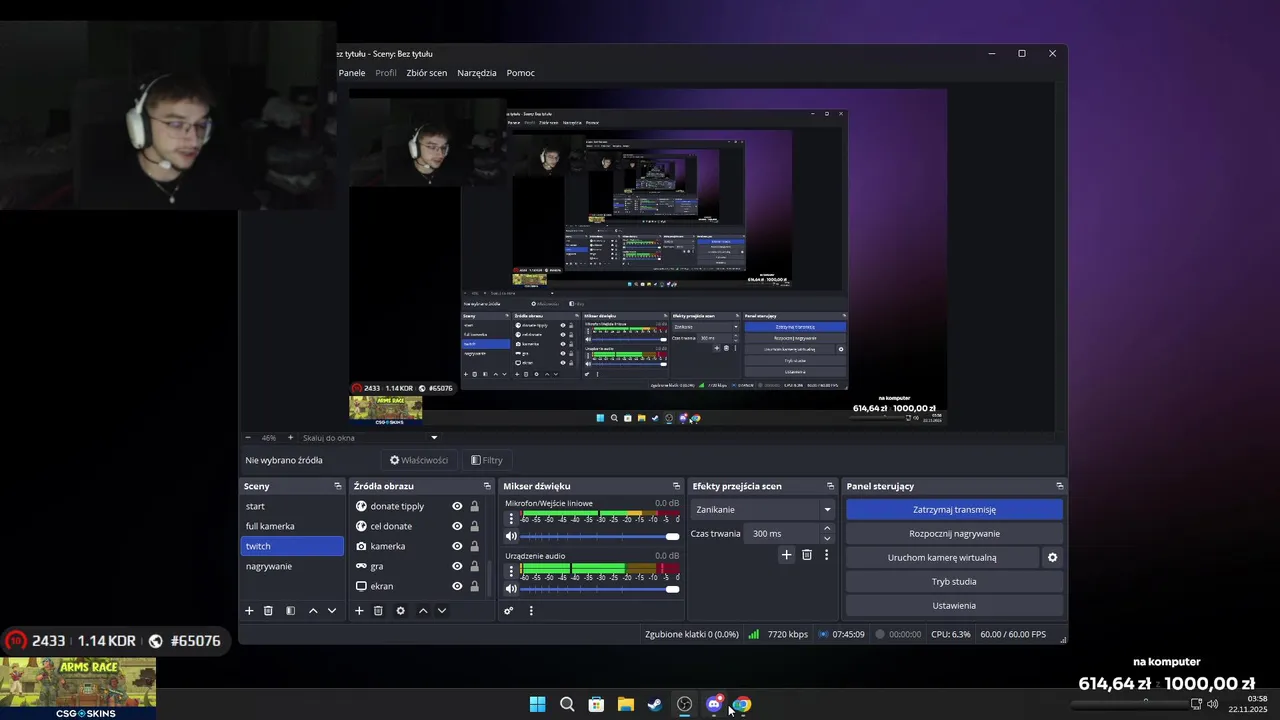This screenshot has height=720, width=1280.
Task: Open the Narzędzia menu
Action: [x=477, y=73]
